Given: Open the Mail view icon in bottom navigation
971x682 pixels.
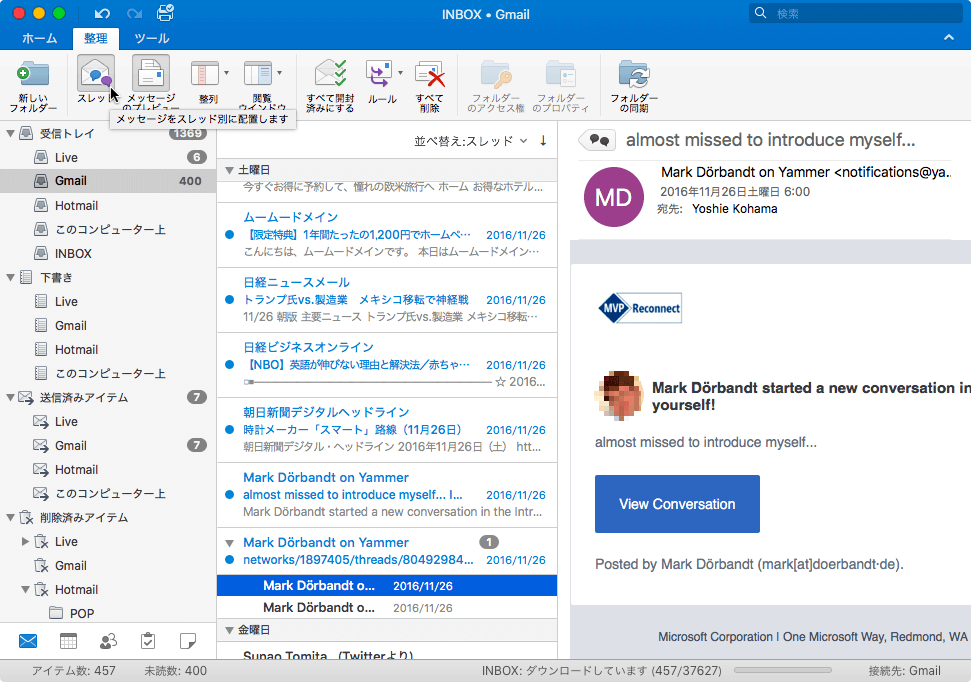Looking at the screenshot, I should [28, 641].
